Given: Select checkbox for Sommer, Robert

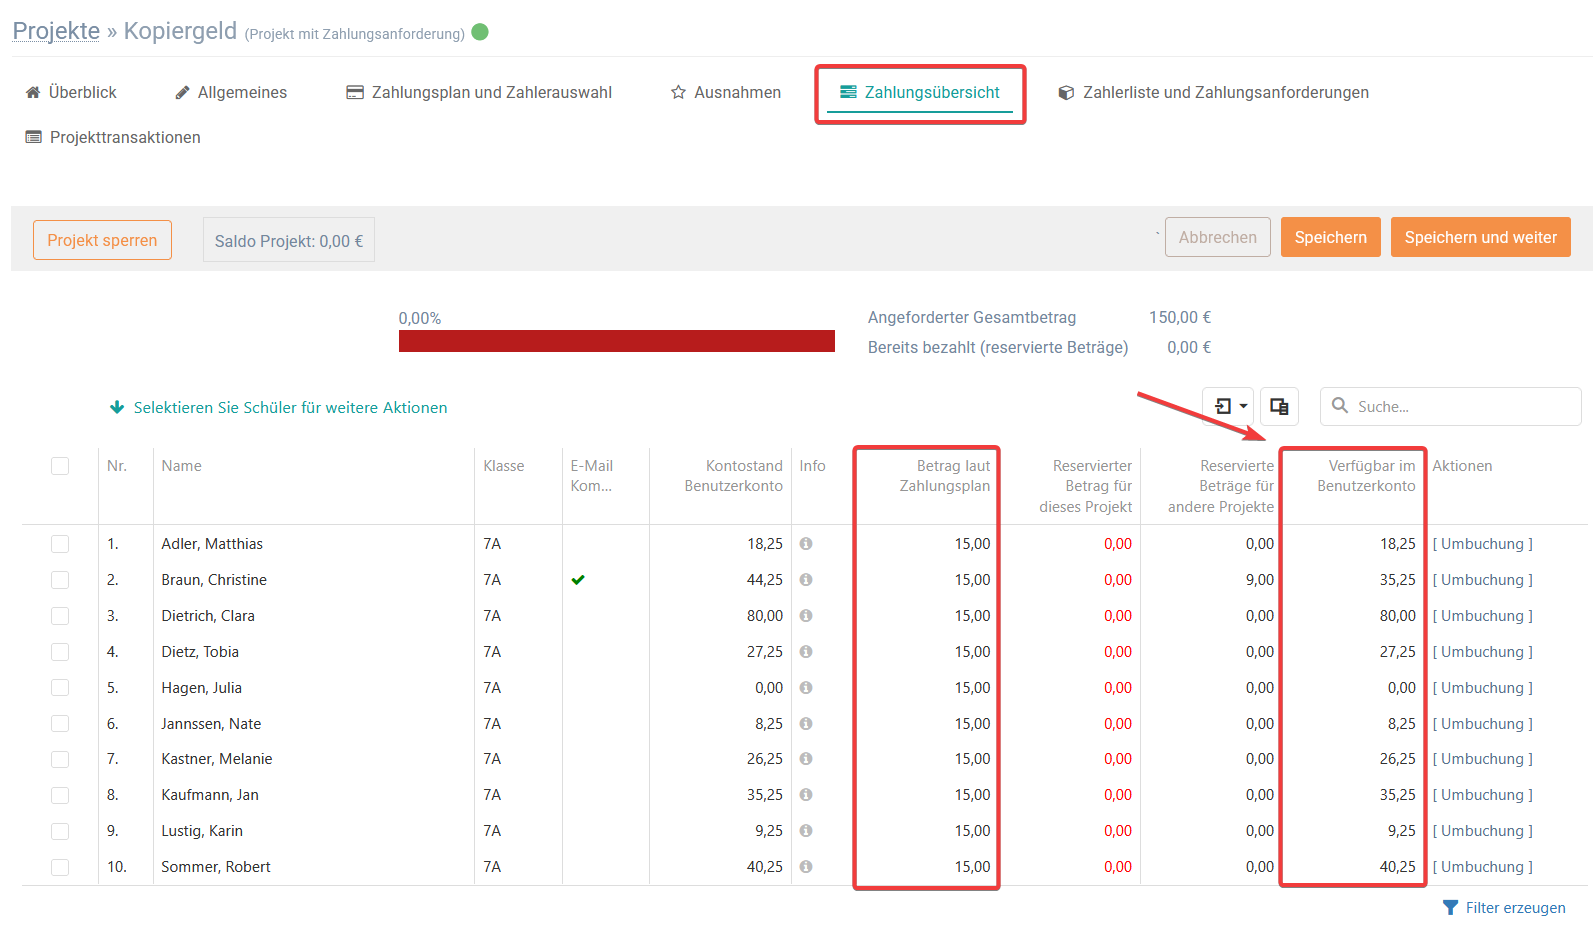Looking at the screenshot, I should pyautogui.click(x=60, y=867).
